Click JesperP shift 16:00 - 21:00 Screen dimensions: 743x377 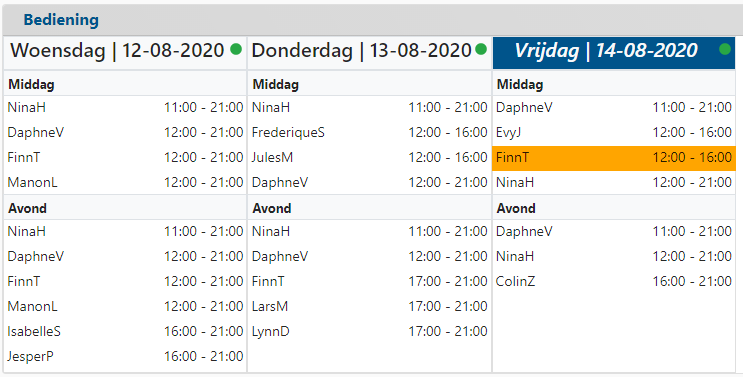[x=125, y=356]
